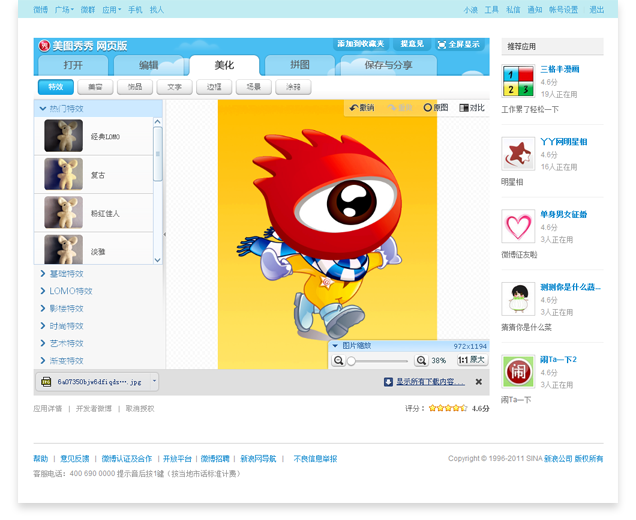This screenshot has width=636, height=520.
Task: Open the 应用详情 link
Action: 48,408
